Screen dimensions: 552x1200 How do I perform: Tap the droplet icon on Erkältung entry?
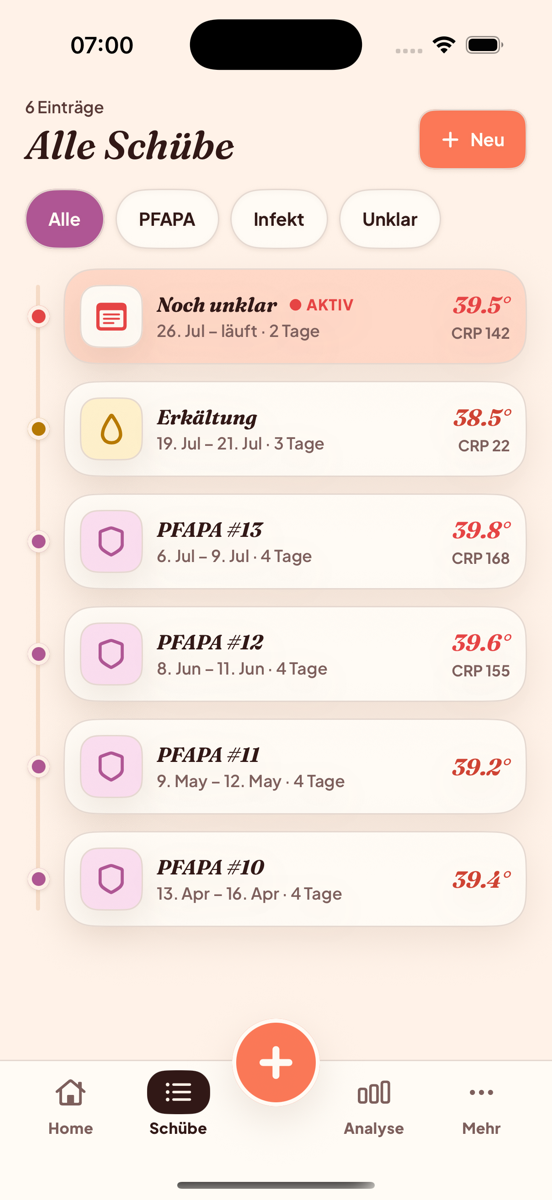coord(111,429)
